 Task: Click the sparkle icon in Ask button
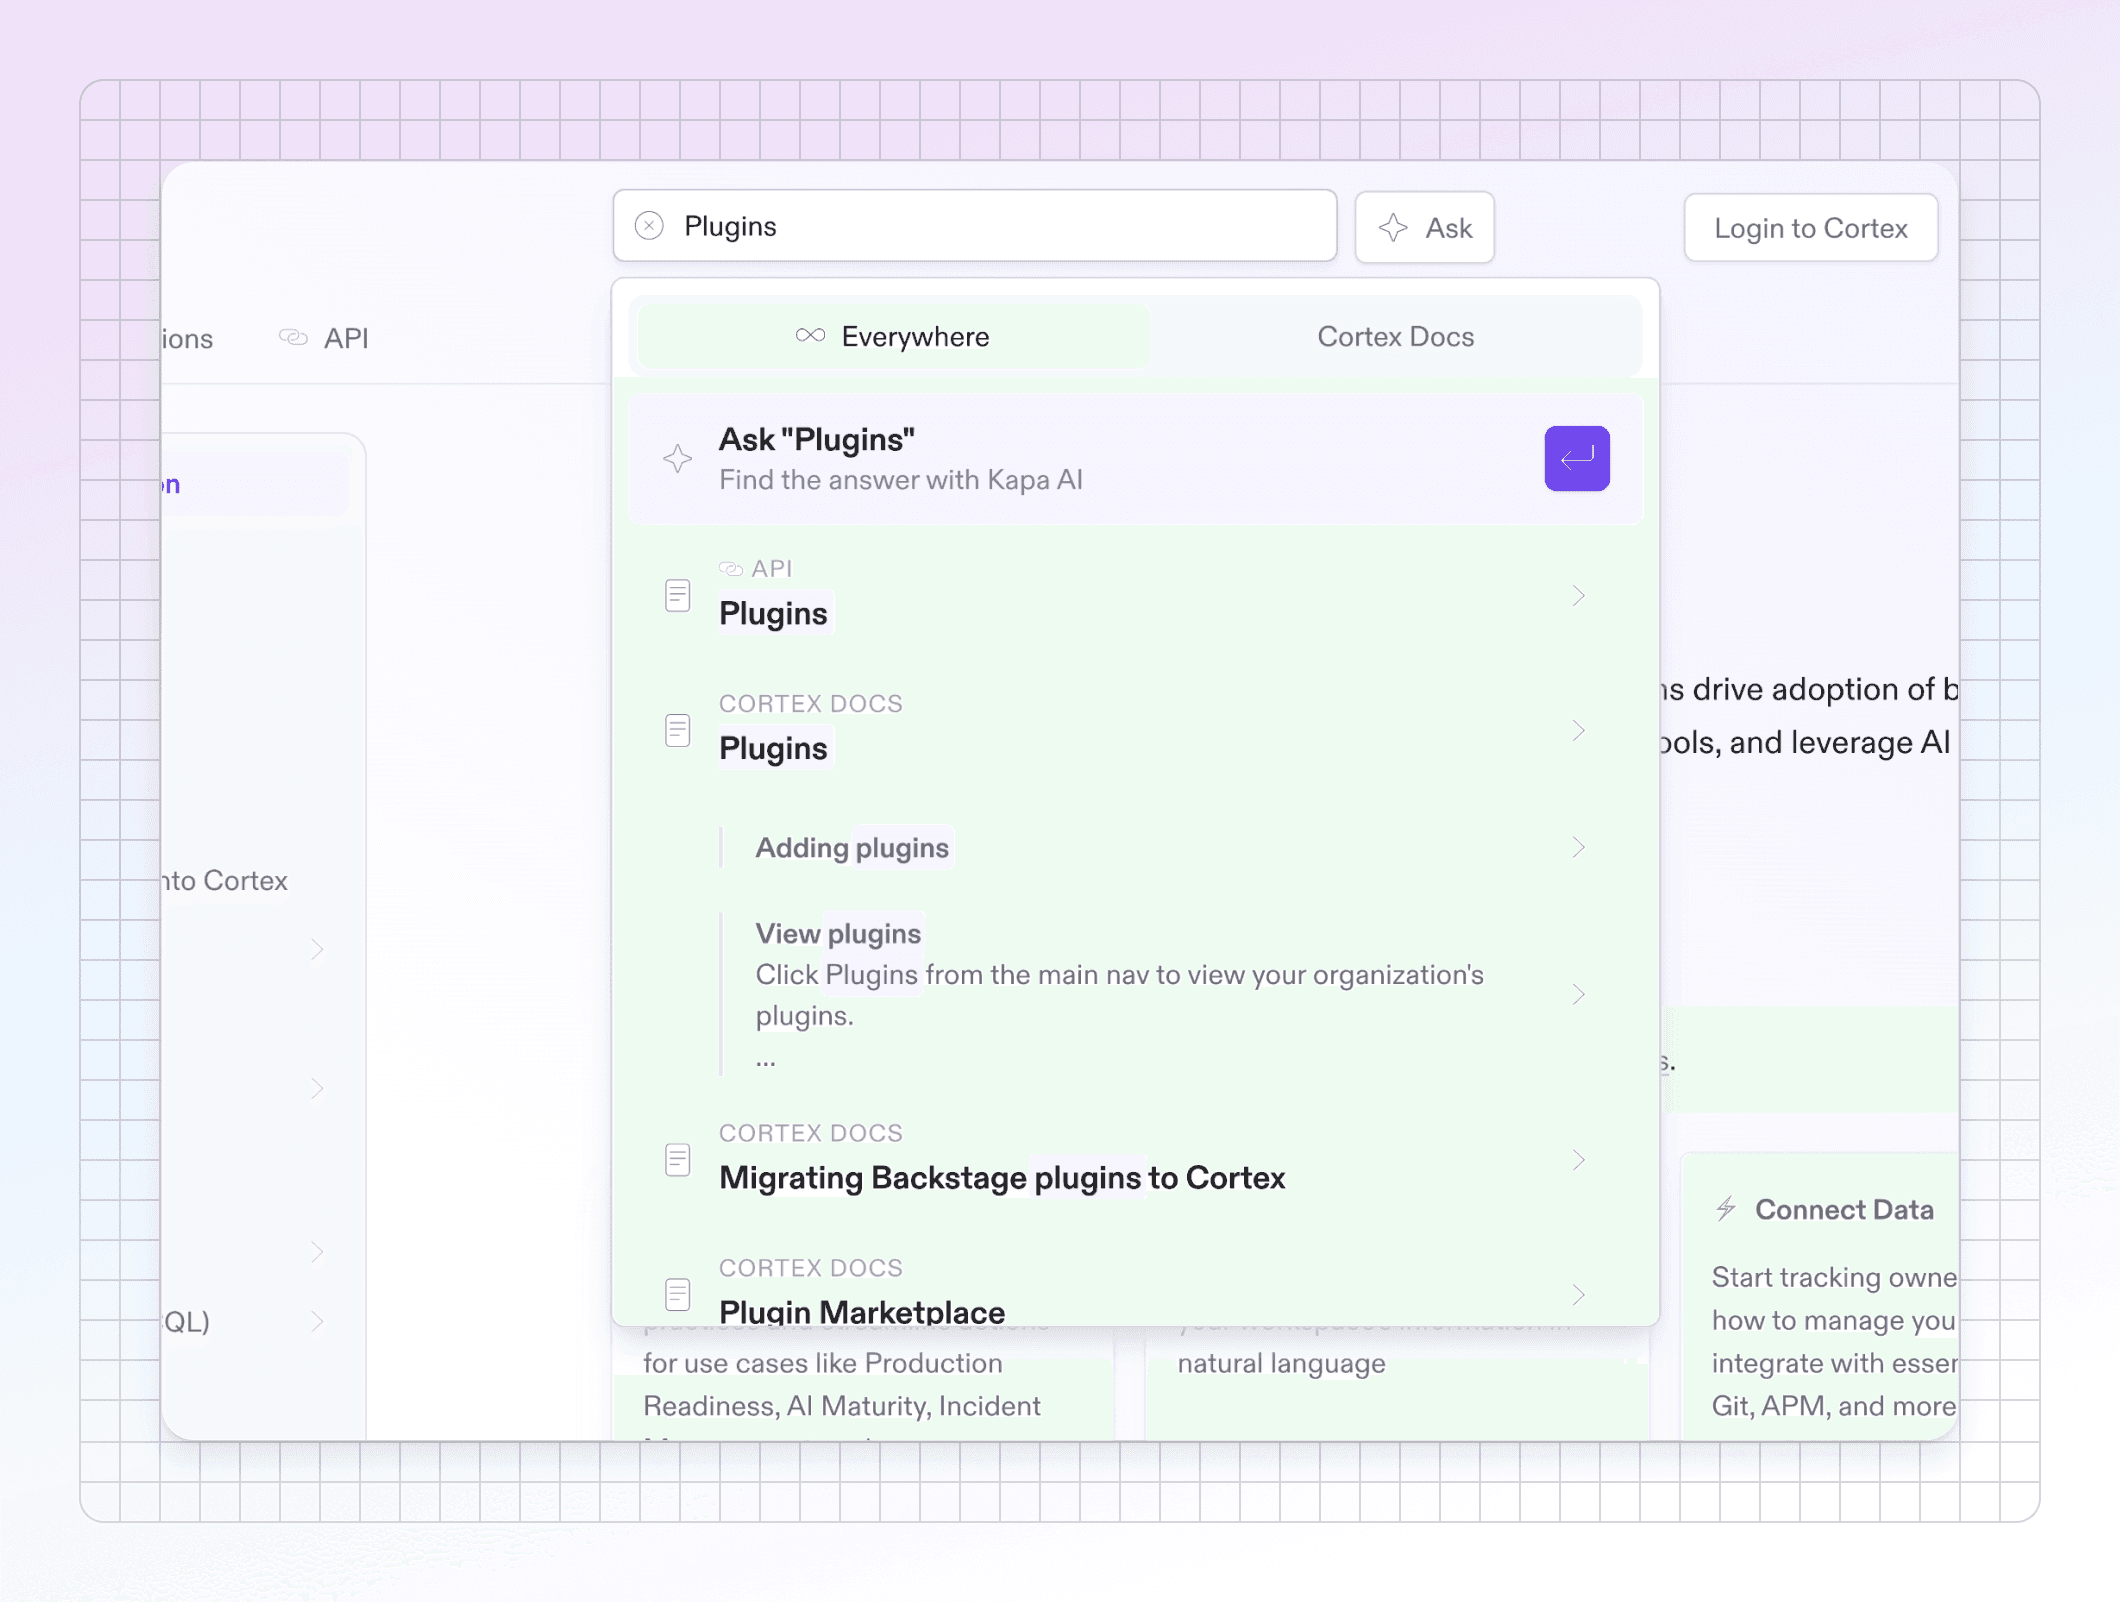[1393, 227]
